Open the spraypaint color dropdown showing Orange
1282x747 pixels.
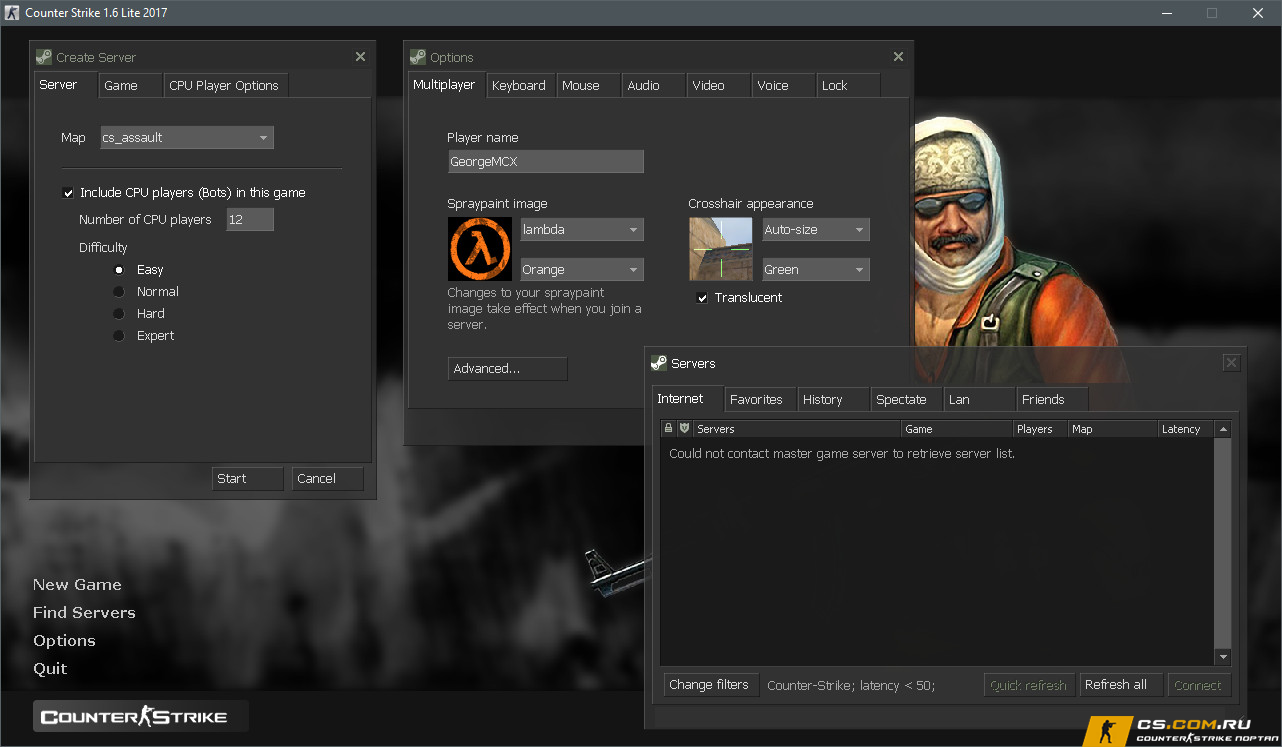tap(581, 270)
